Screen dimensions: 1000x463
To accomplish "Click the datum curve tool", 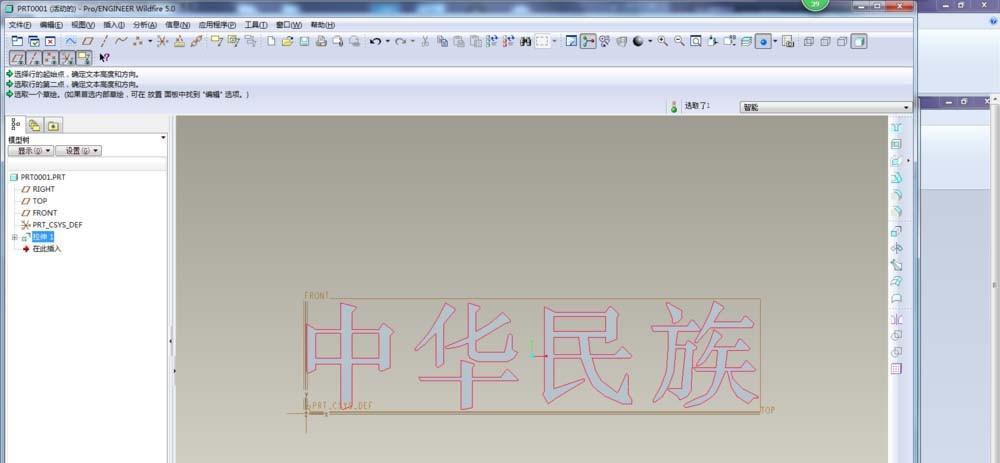I will click(x=121, y=41).
